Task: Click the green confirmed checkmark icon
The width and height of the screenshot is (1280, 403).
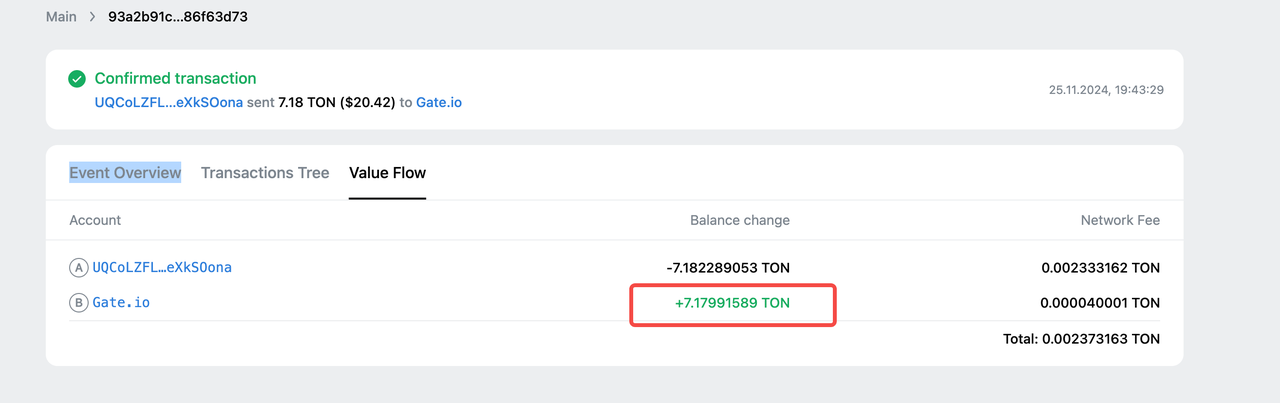Action: click(x=76, y=79)
